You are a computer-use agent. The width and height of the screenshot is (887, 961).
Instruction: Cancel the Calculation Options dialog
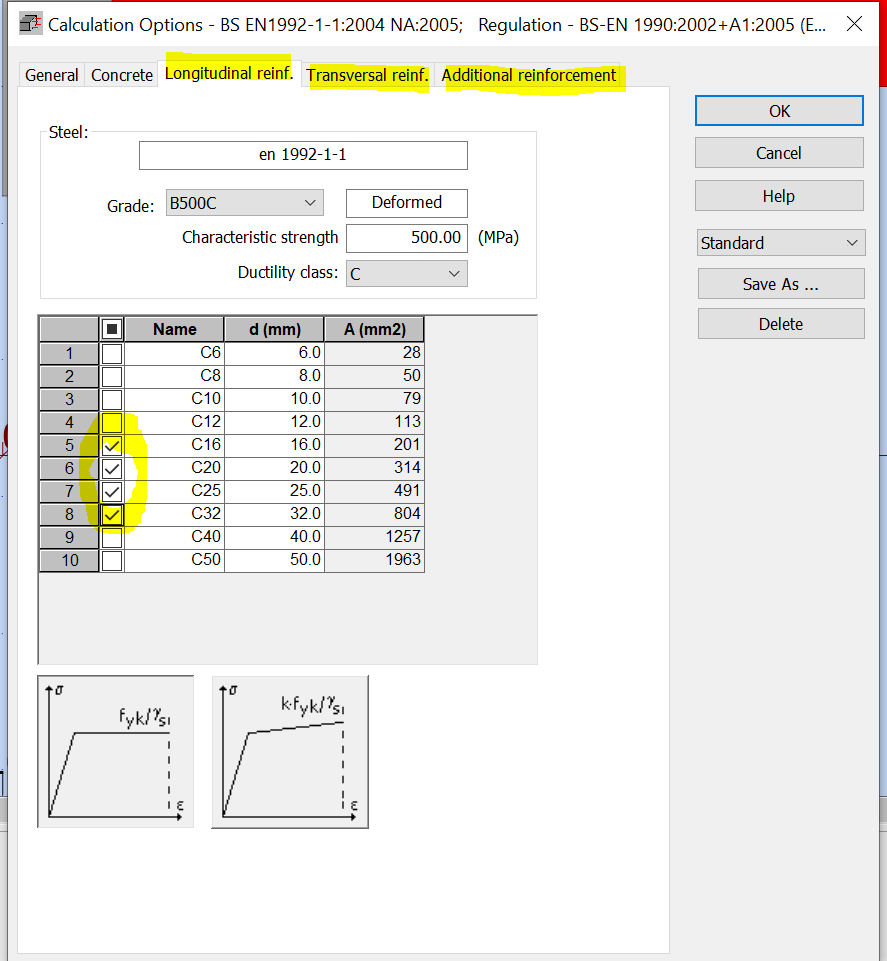point(778,152)
